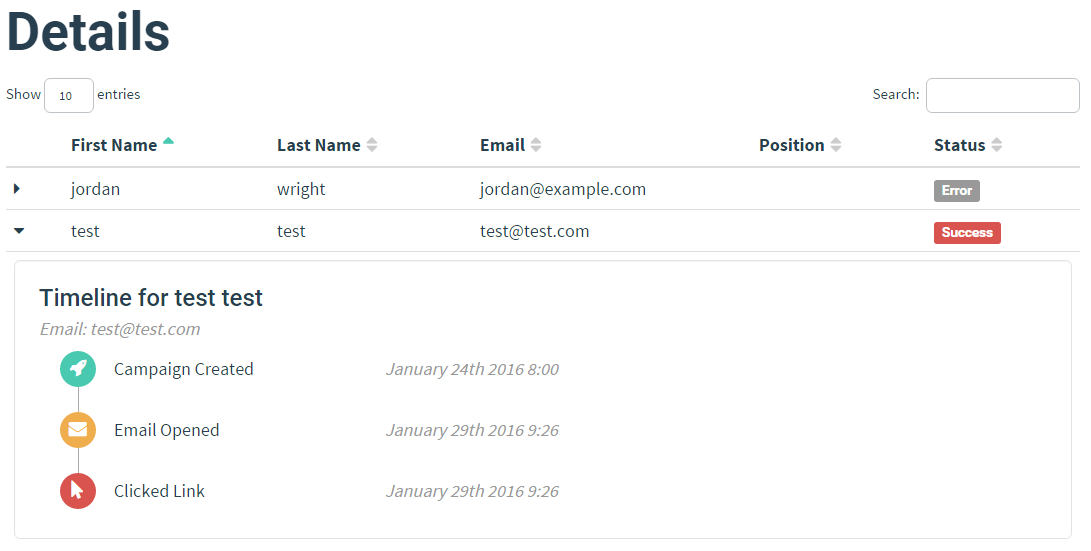Click sort arrows next to Position
The height and width of the screenshot is (551, 1091).
point(836,145)
